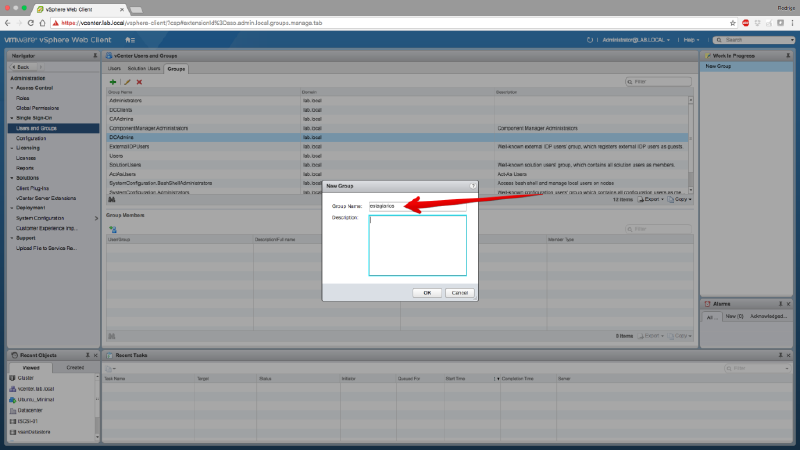Click the add group member icon
The image size is (800, 450).
pyautogui.click(x=113, y=229)
